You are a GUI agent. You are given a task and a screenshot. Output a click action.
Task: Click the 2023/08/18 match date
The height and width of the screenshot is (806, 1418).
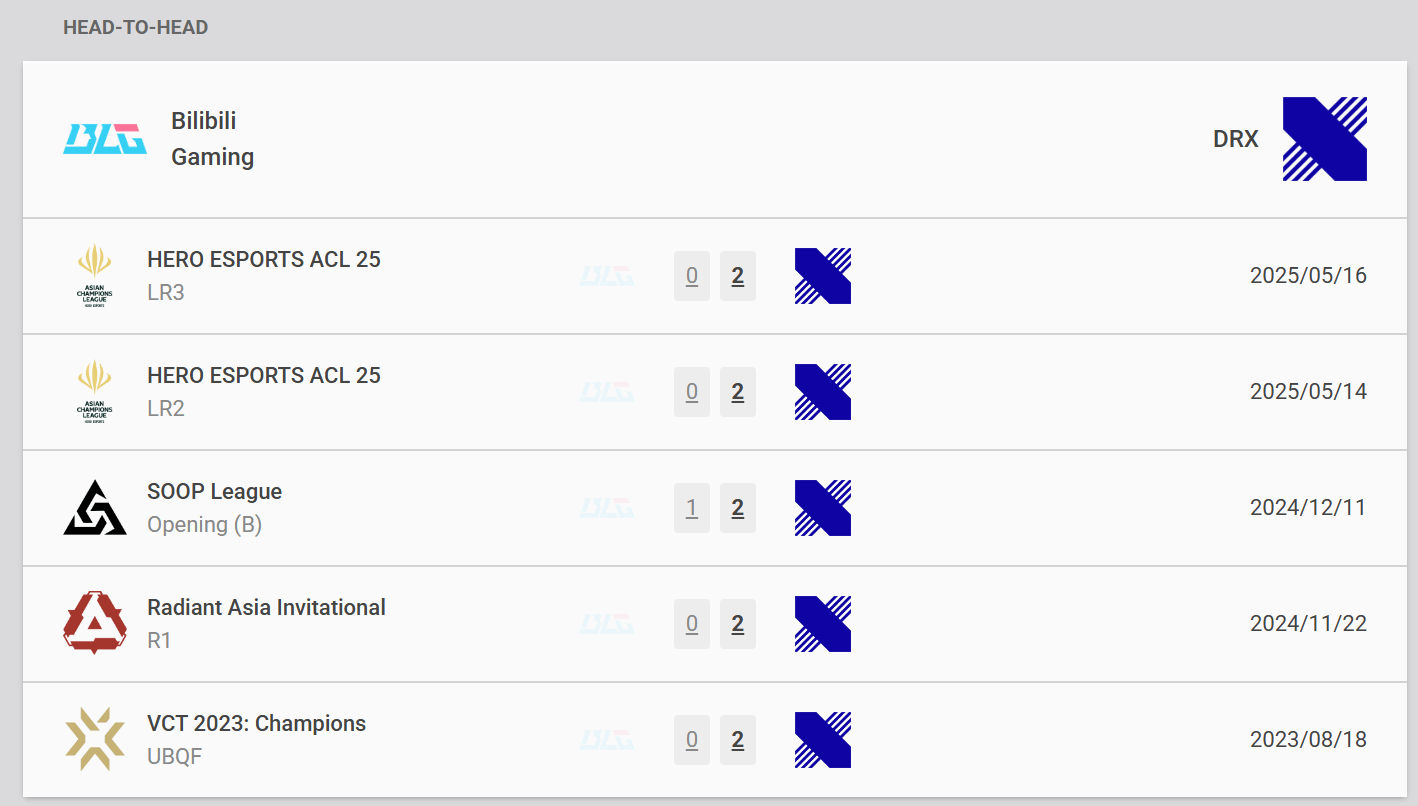1308,740
